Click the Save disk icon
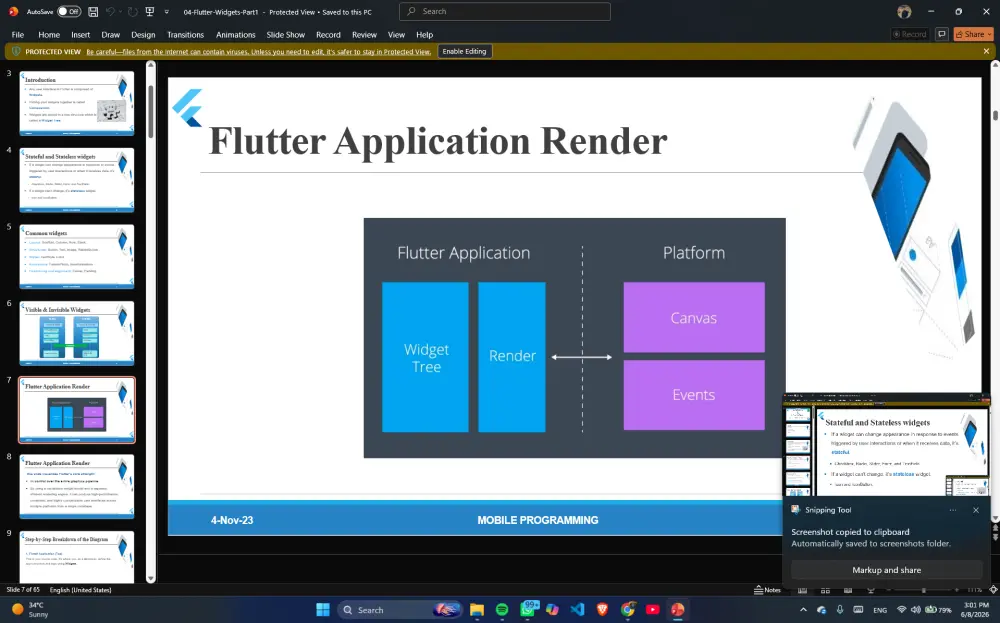The width and height of the screenshot is (1000, 623). point(93,11)
